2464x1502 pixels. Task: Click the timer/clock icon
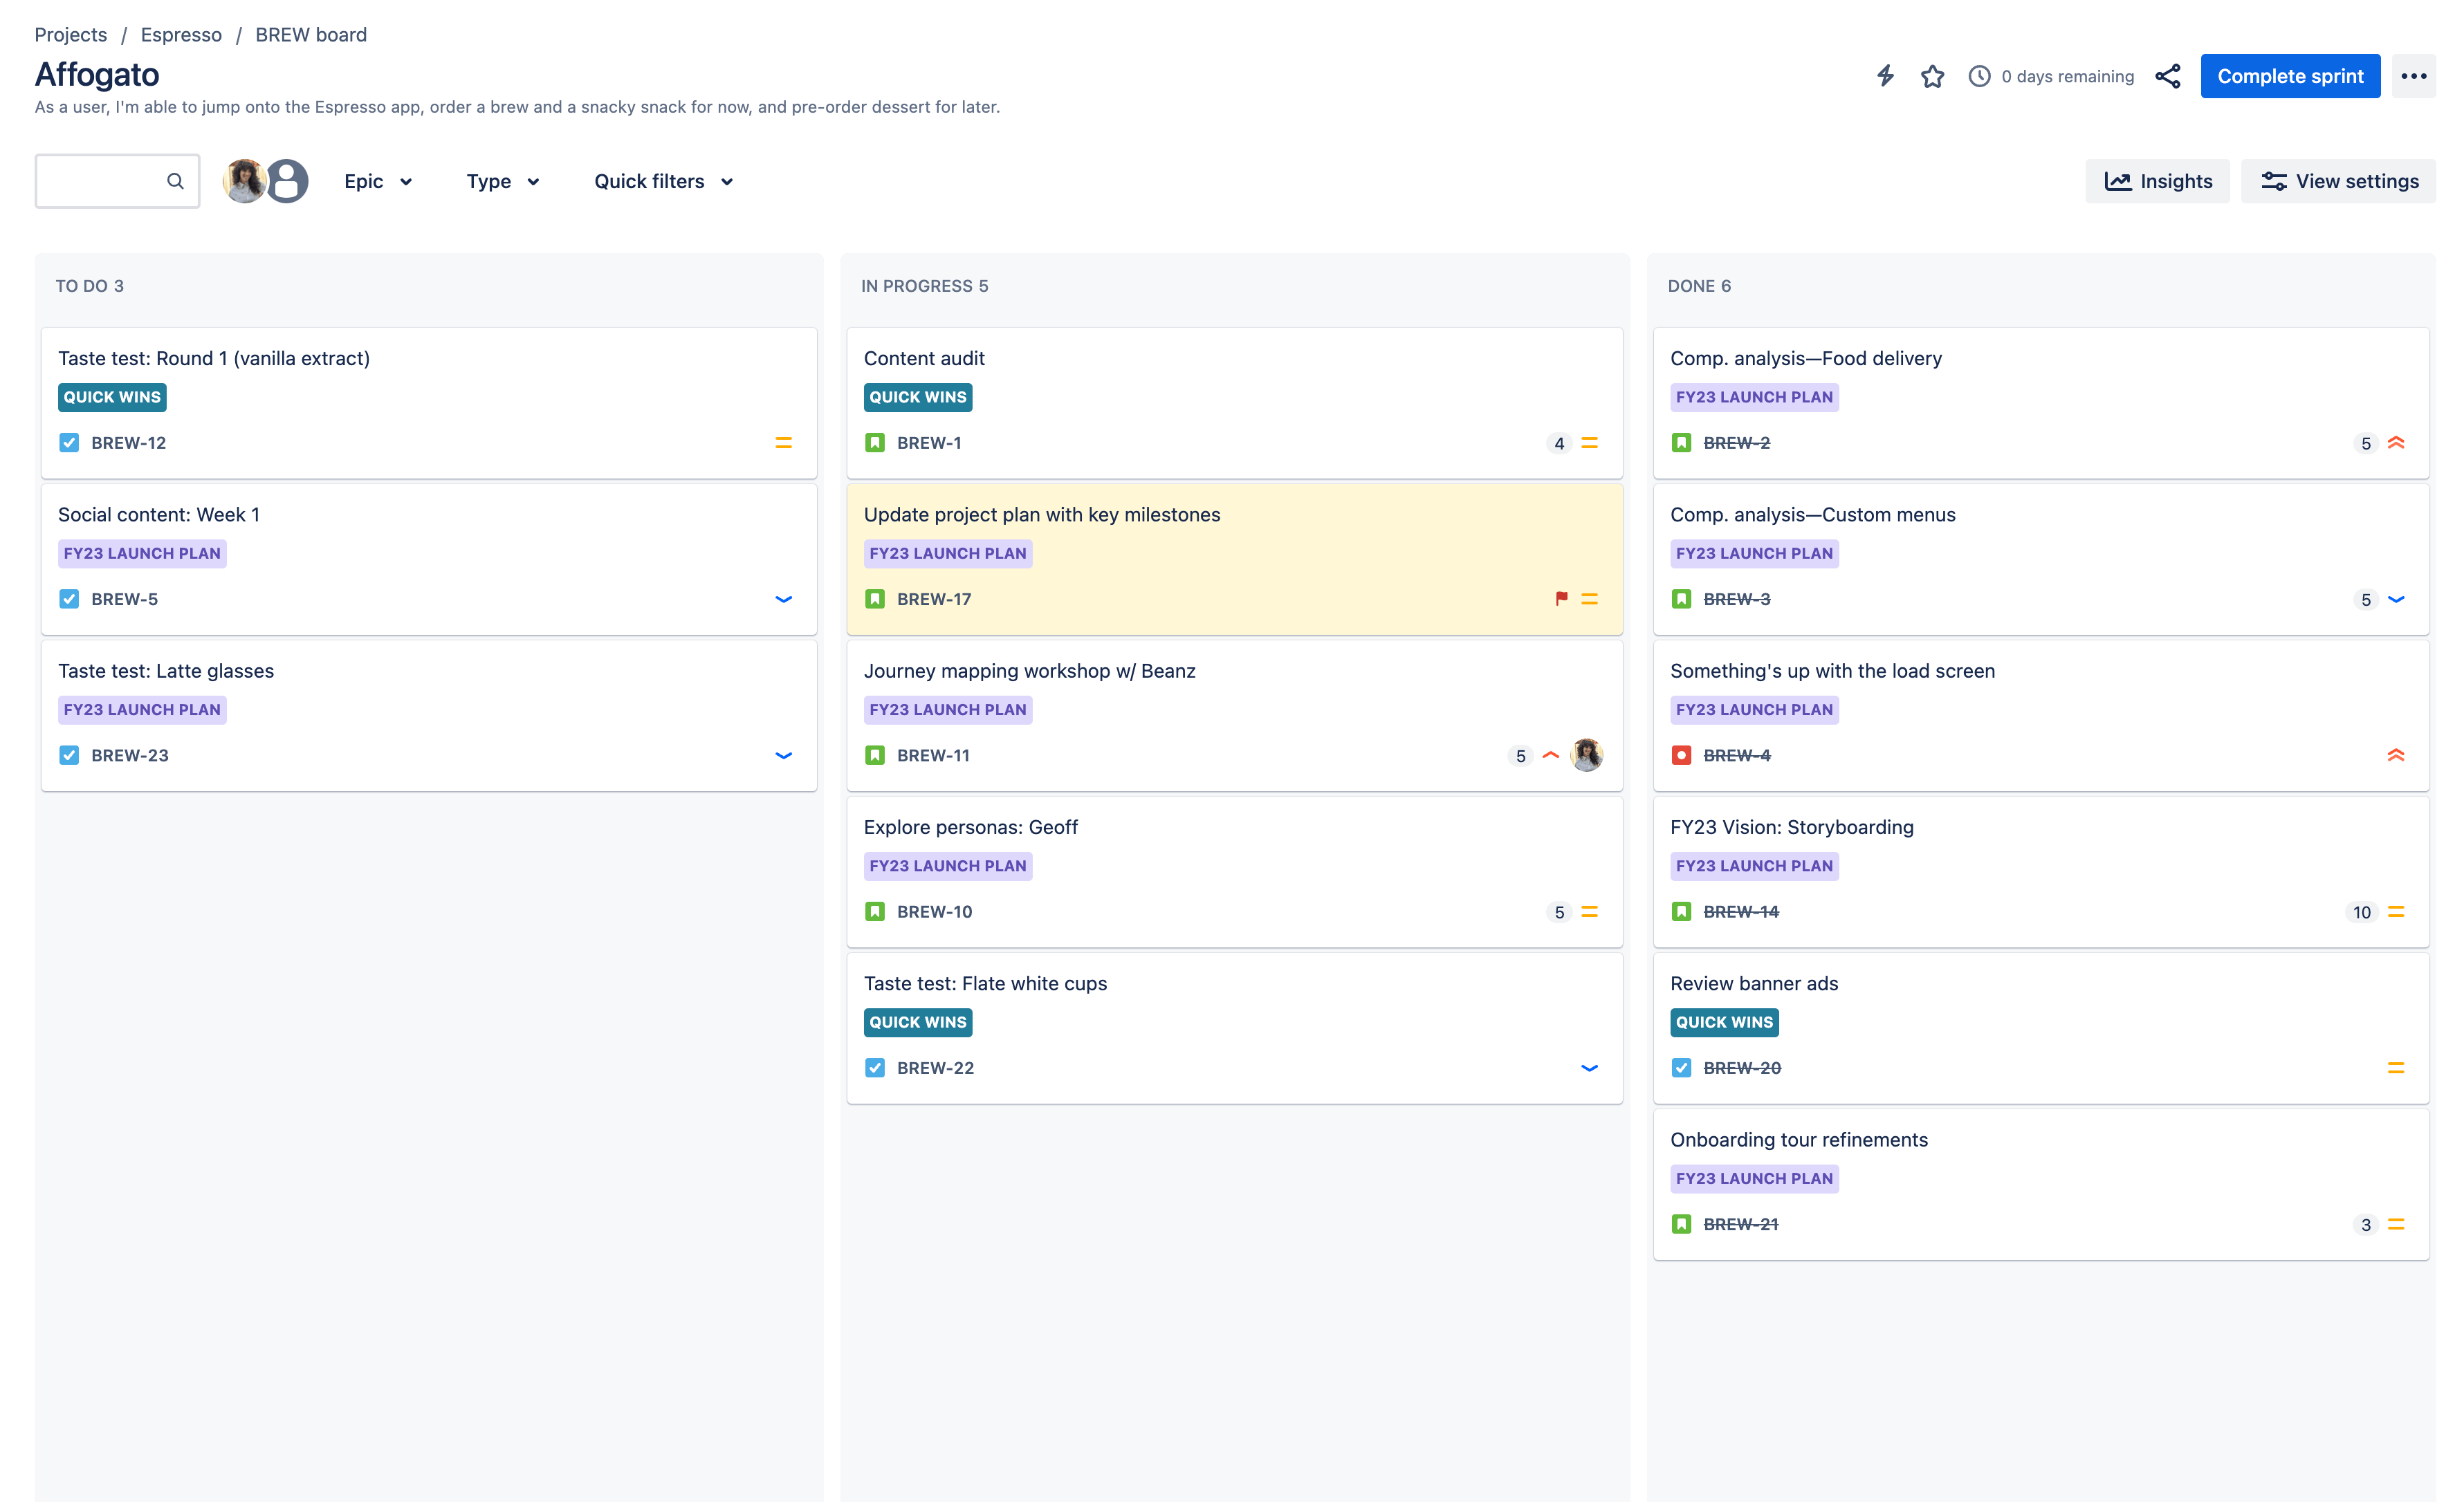click(x=1978, y=75)
